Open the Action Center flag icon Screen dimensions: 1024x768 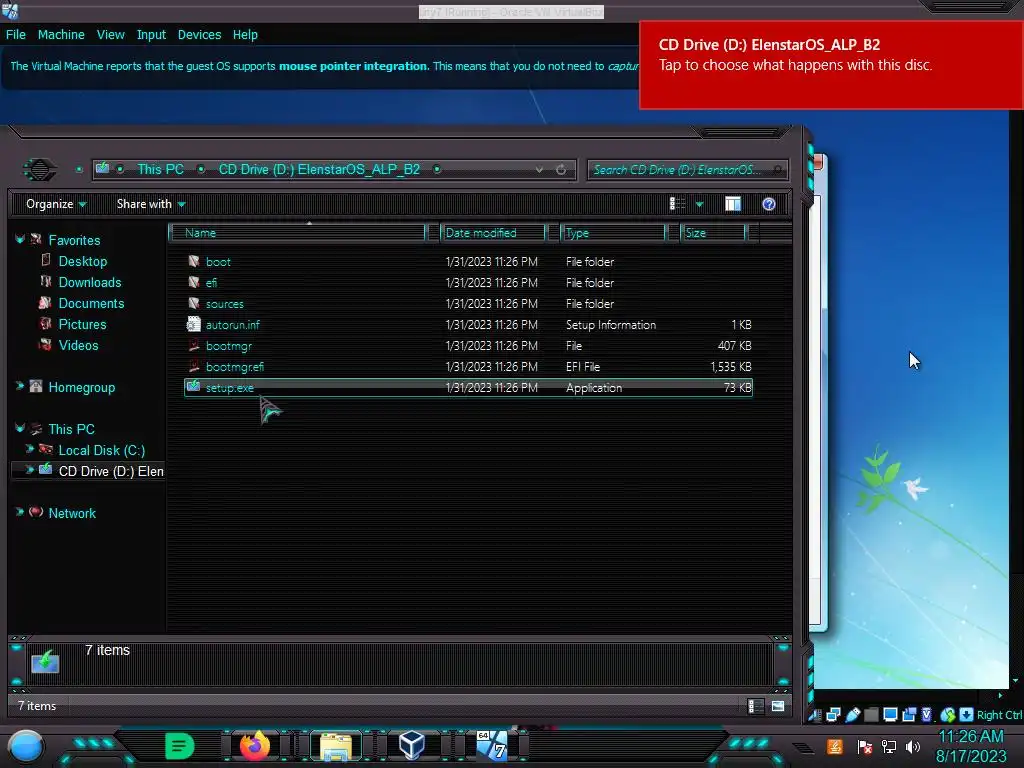pyautogui.click(x=865, y=746)
